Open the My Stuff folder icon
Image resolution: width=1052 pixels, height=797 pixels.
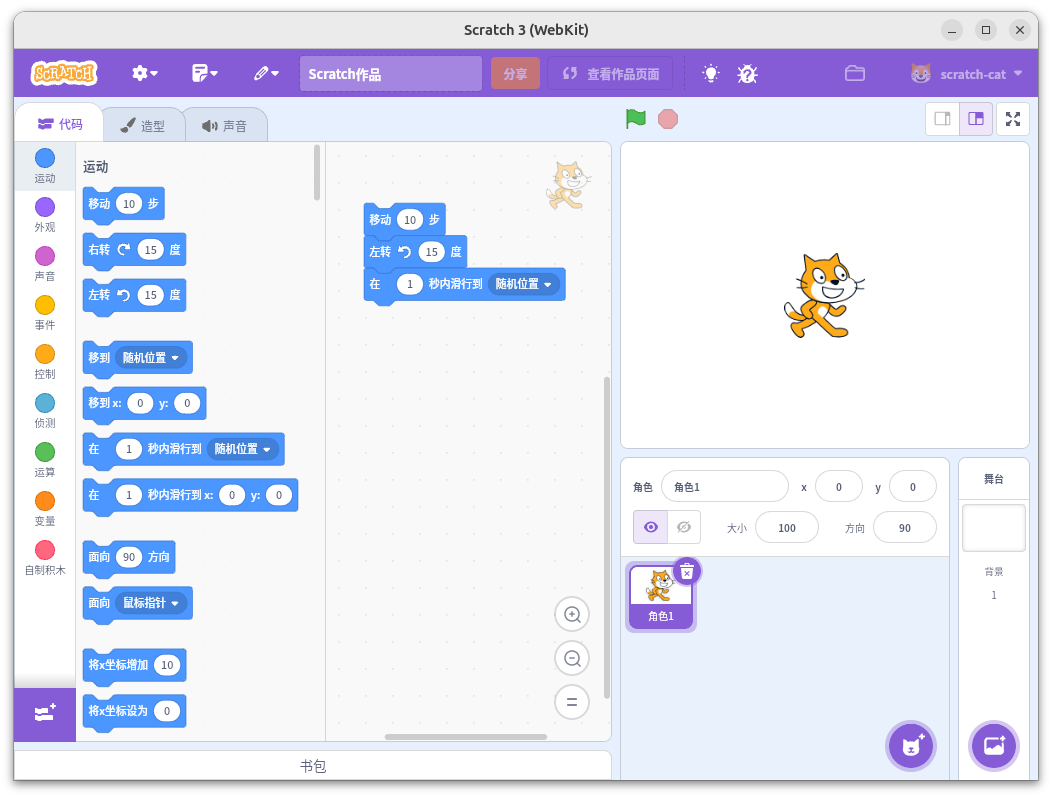[x=855, y=73]
